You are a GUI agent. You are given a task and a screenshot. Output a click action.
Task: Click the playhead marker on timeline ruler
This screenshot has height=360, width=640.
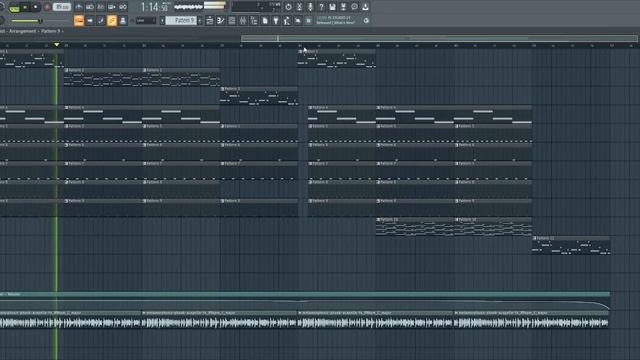tap(56, 44)
